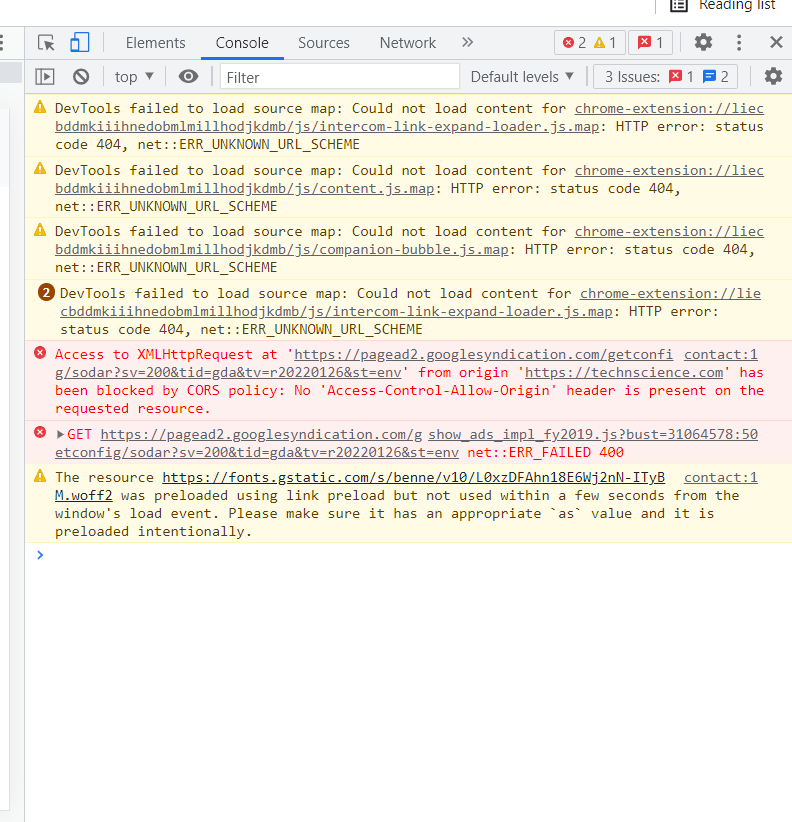
Task: Show the console sidebar
Action: pos(45,77)
